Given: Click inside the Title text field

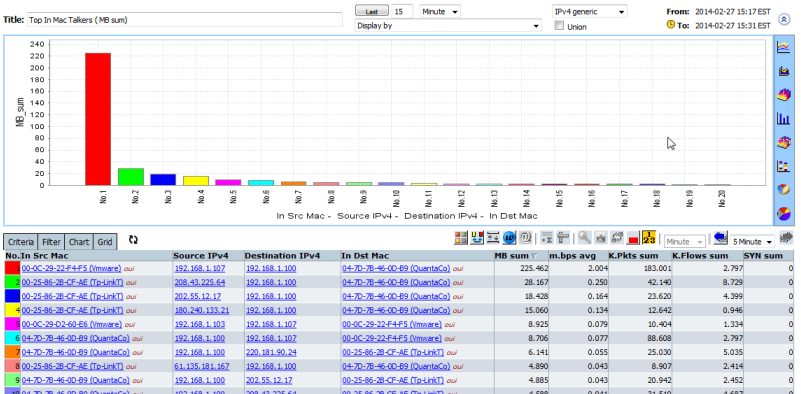Looking at the screenshot, I should coord(184,19).
